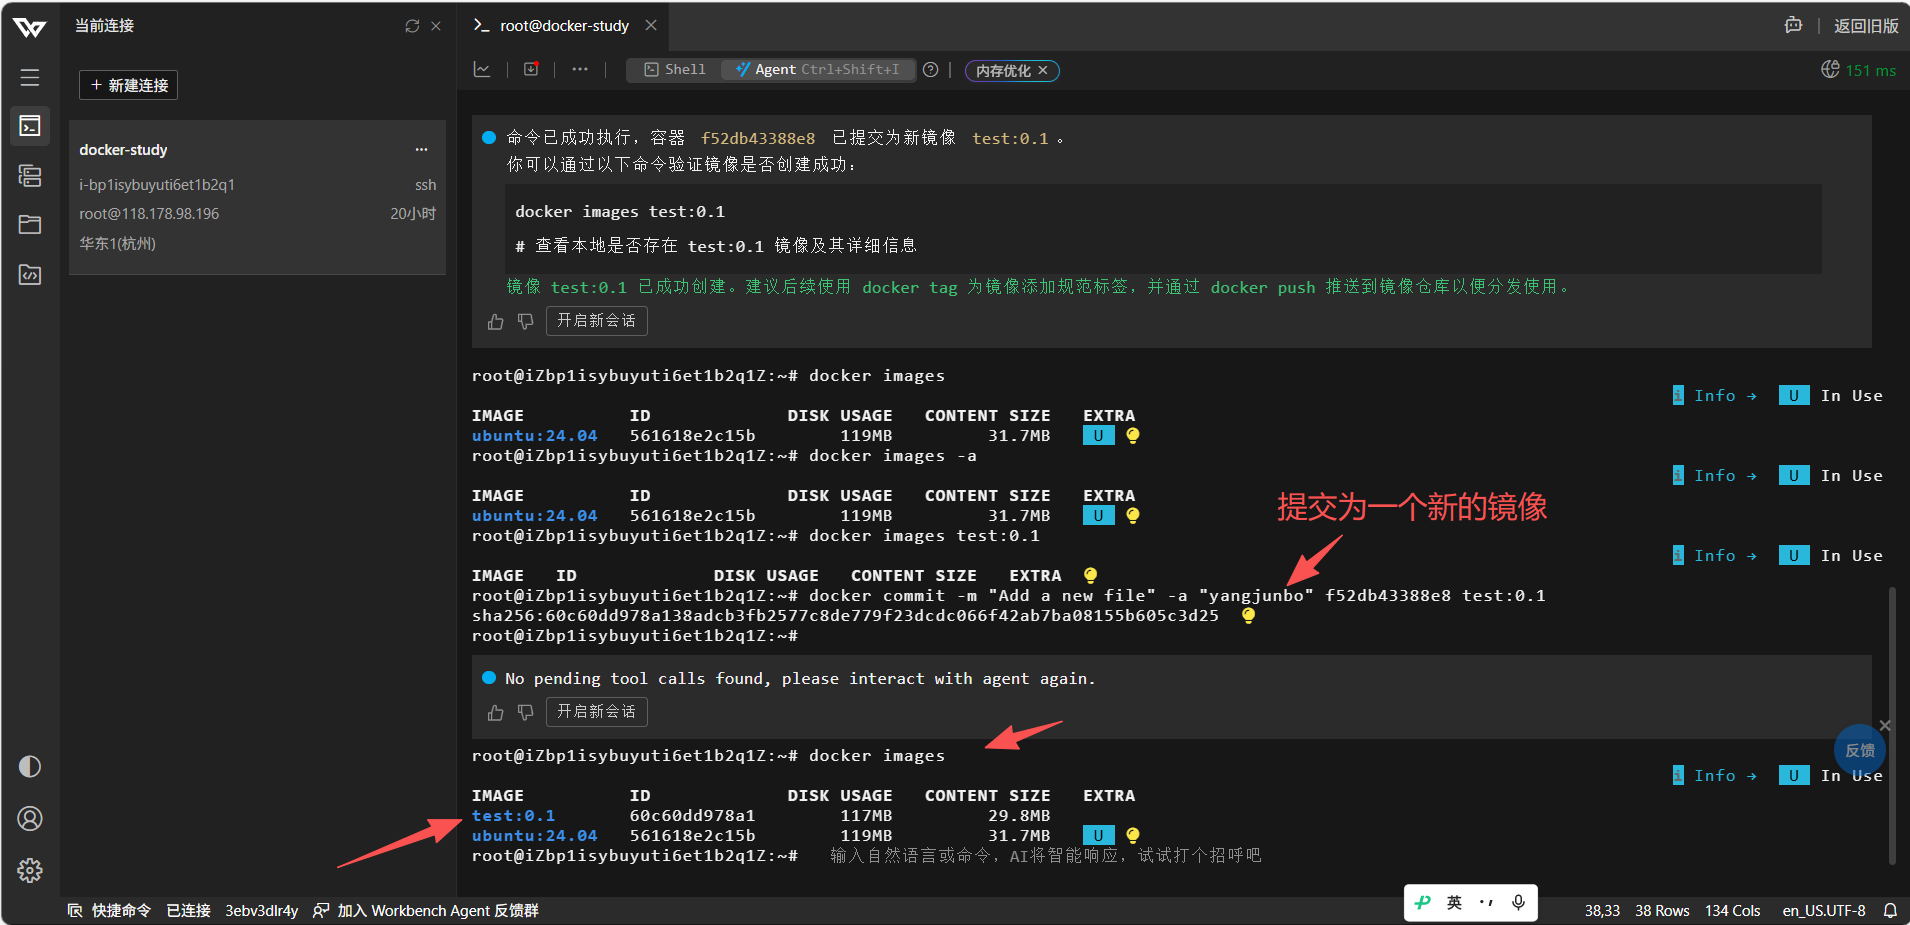
Task: Remove the 内存优化 tag
Action: (x=1043, y=70)
